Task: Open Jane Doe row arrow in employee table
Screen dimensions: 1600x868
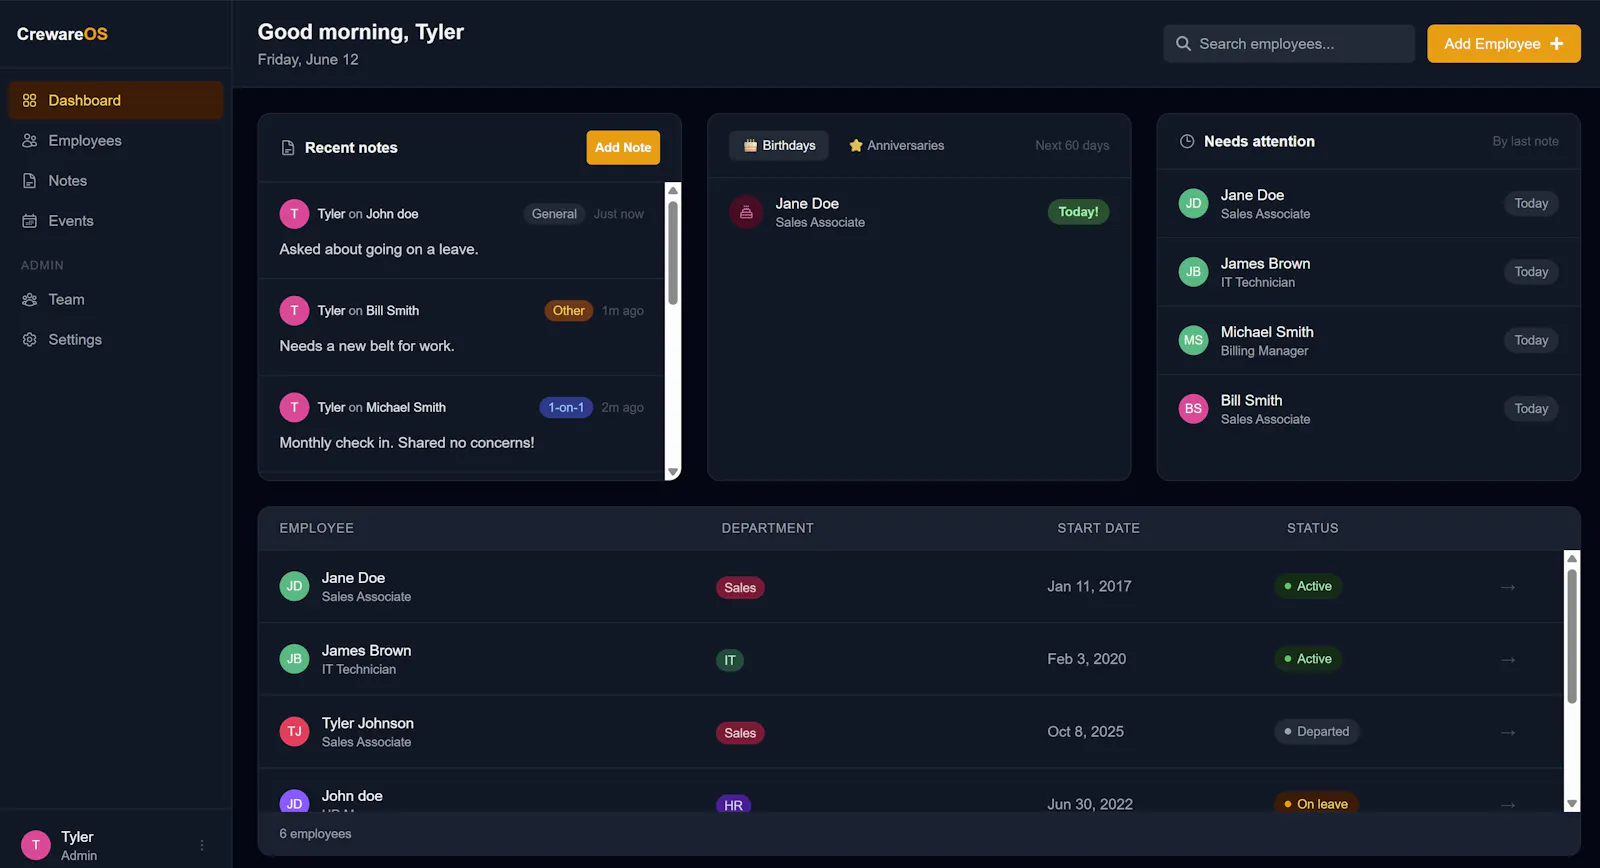Action: [1508, 587]
